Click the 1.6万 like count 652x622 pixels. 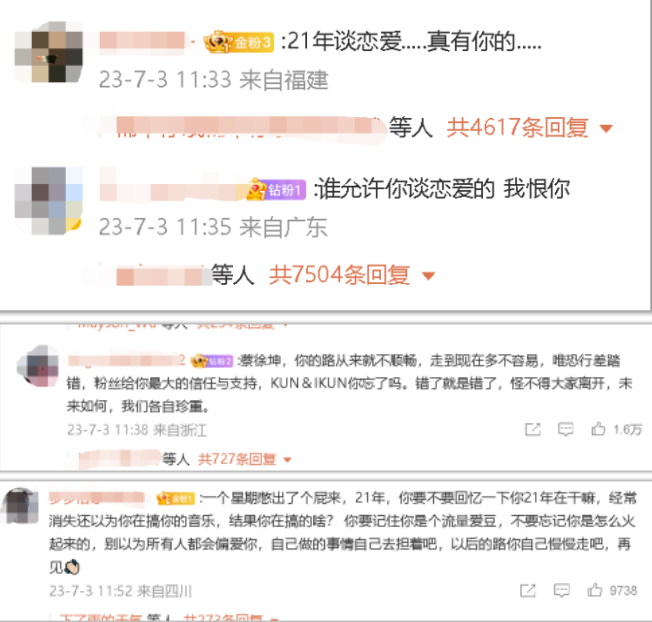pyautogui.click(x=628, y=429)
